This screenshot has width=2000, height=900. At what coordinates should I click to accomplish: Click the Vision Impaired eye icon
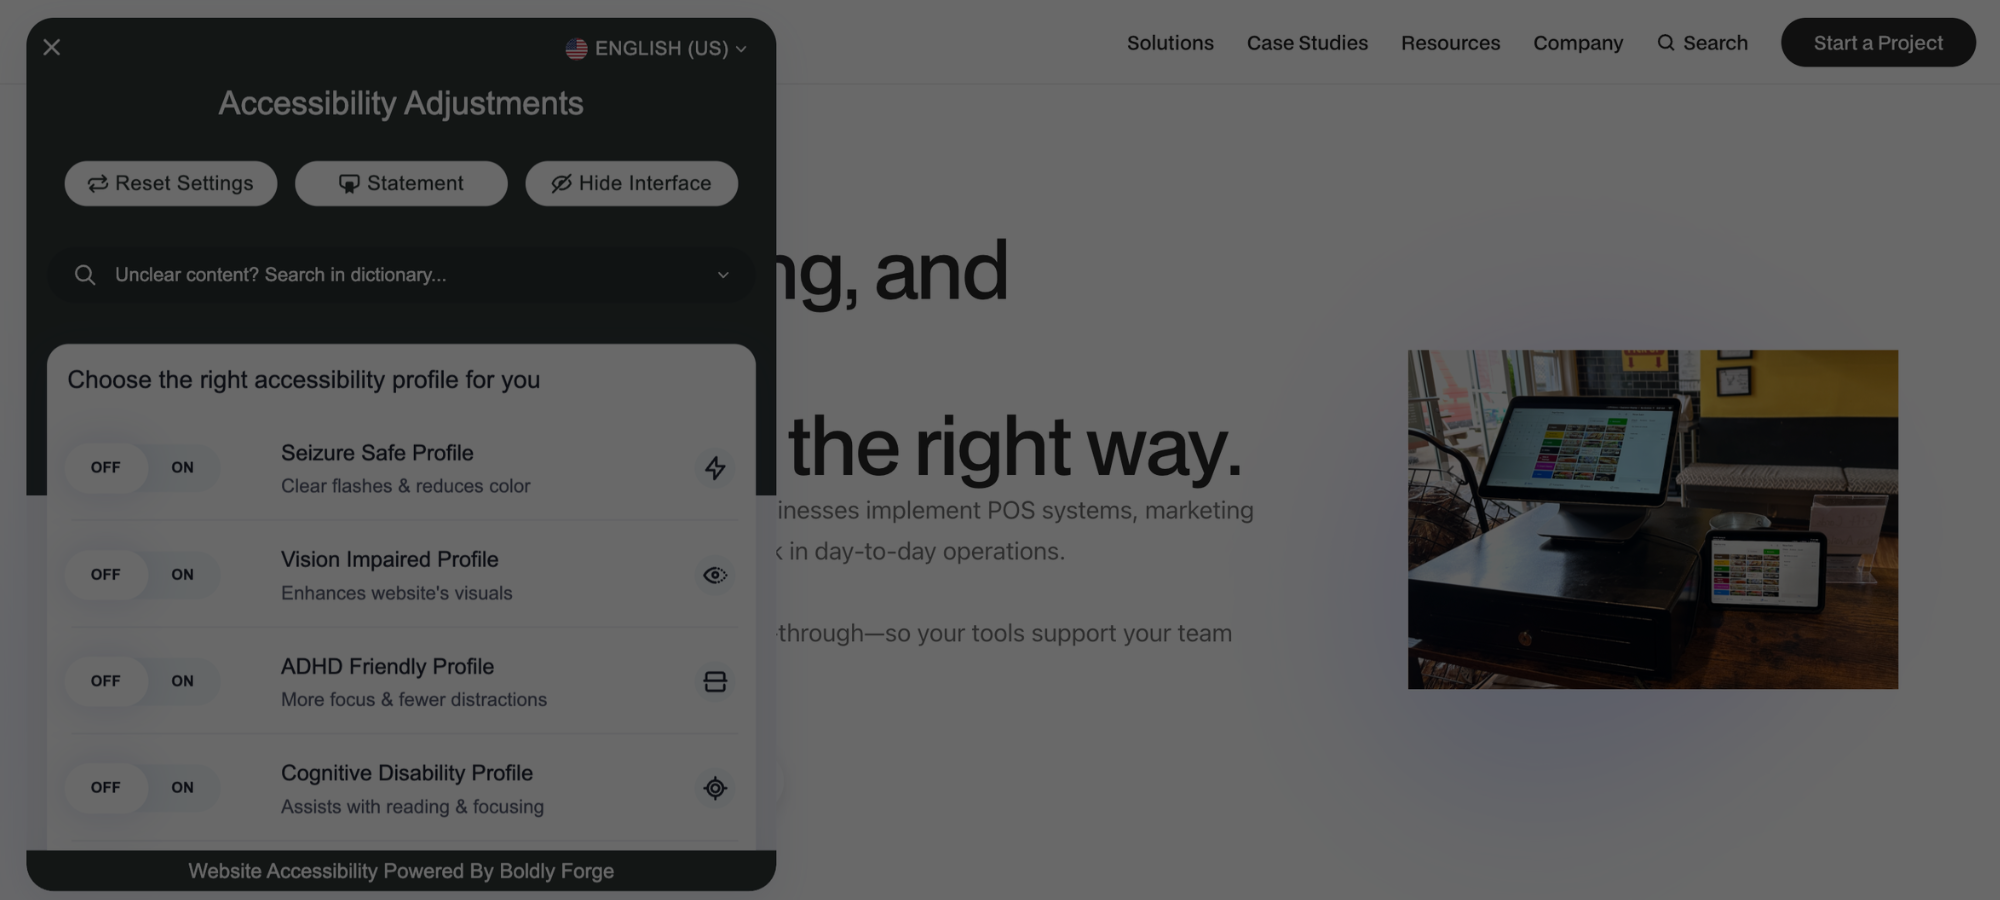coord(715,575)
